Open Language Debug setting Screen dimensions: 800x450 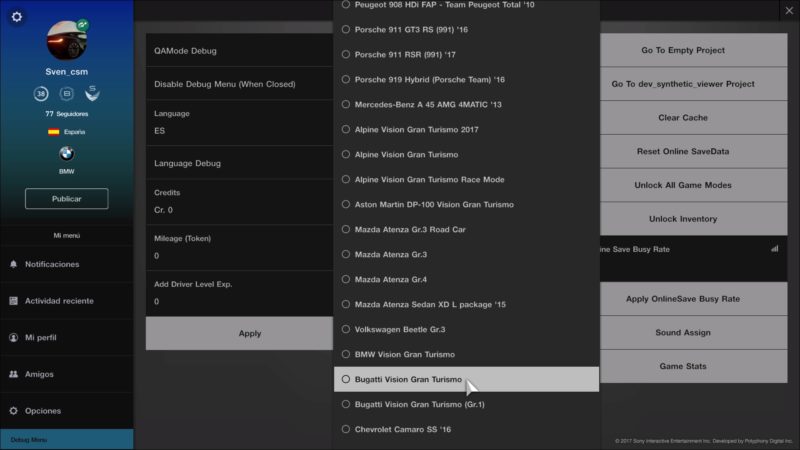(x=239, y=163)
